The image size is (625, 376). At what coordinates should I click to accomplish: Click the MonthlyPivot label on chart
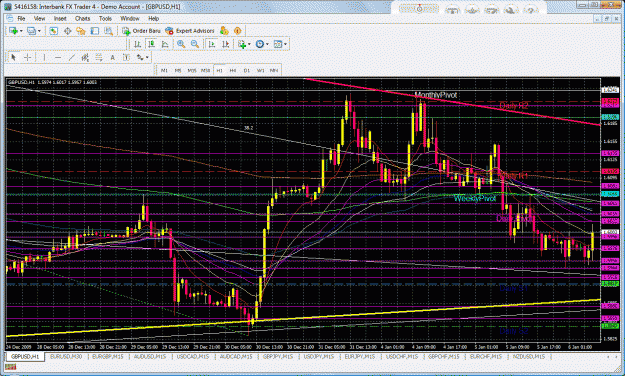click(x=436, y=95)
